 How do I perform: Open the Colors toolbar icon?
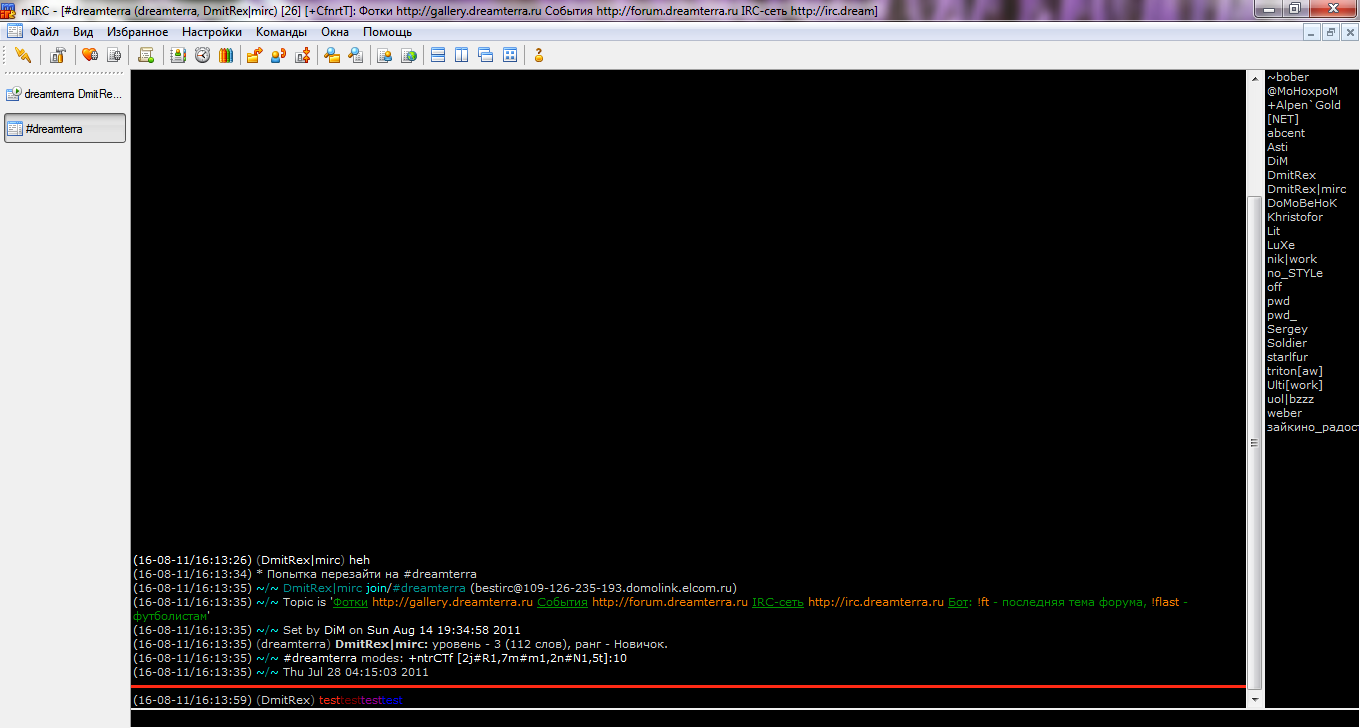coord(226,55)
